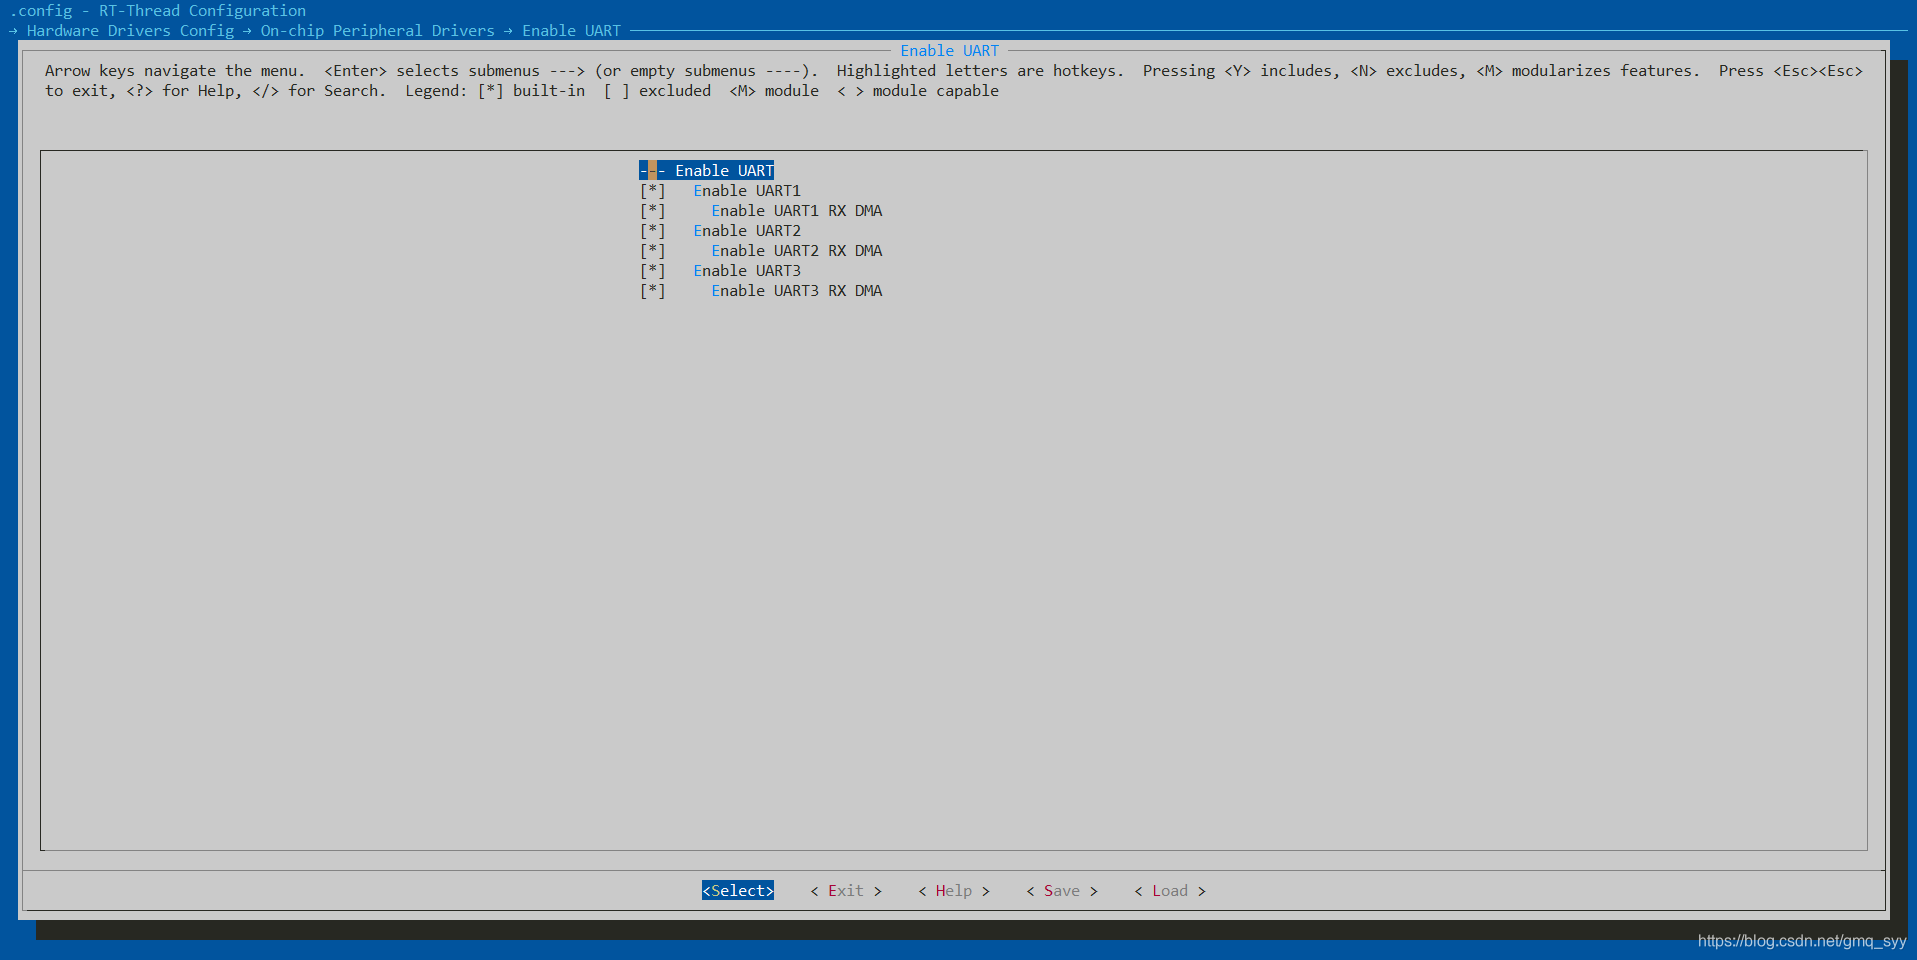Image resolution: width=1917 pixels, height=960 pixels.
Task: Disable Enable UART1 RX DMA
Action: [652, 210]
